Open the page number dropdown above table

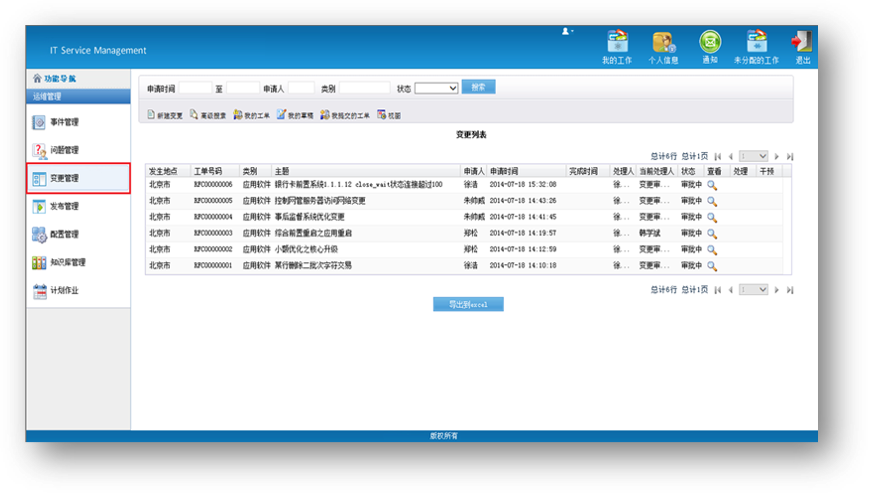click(754, 156)
